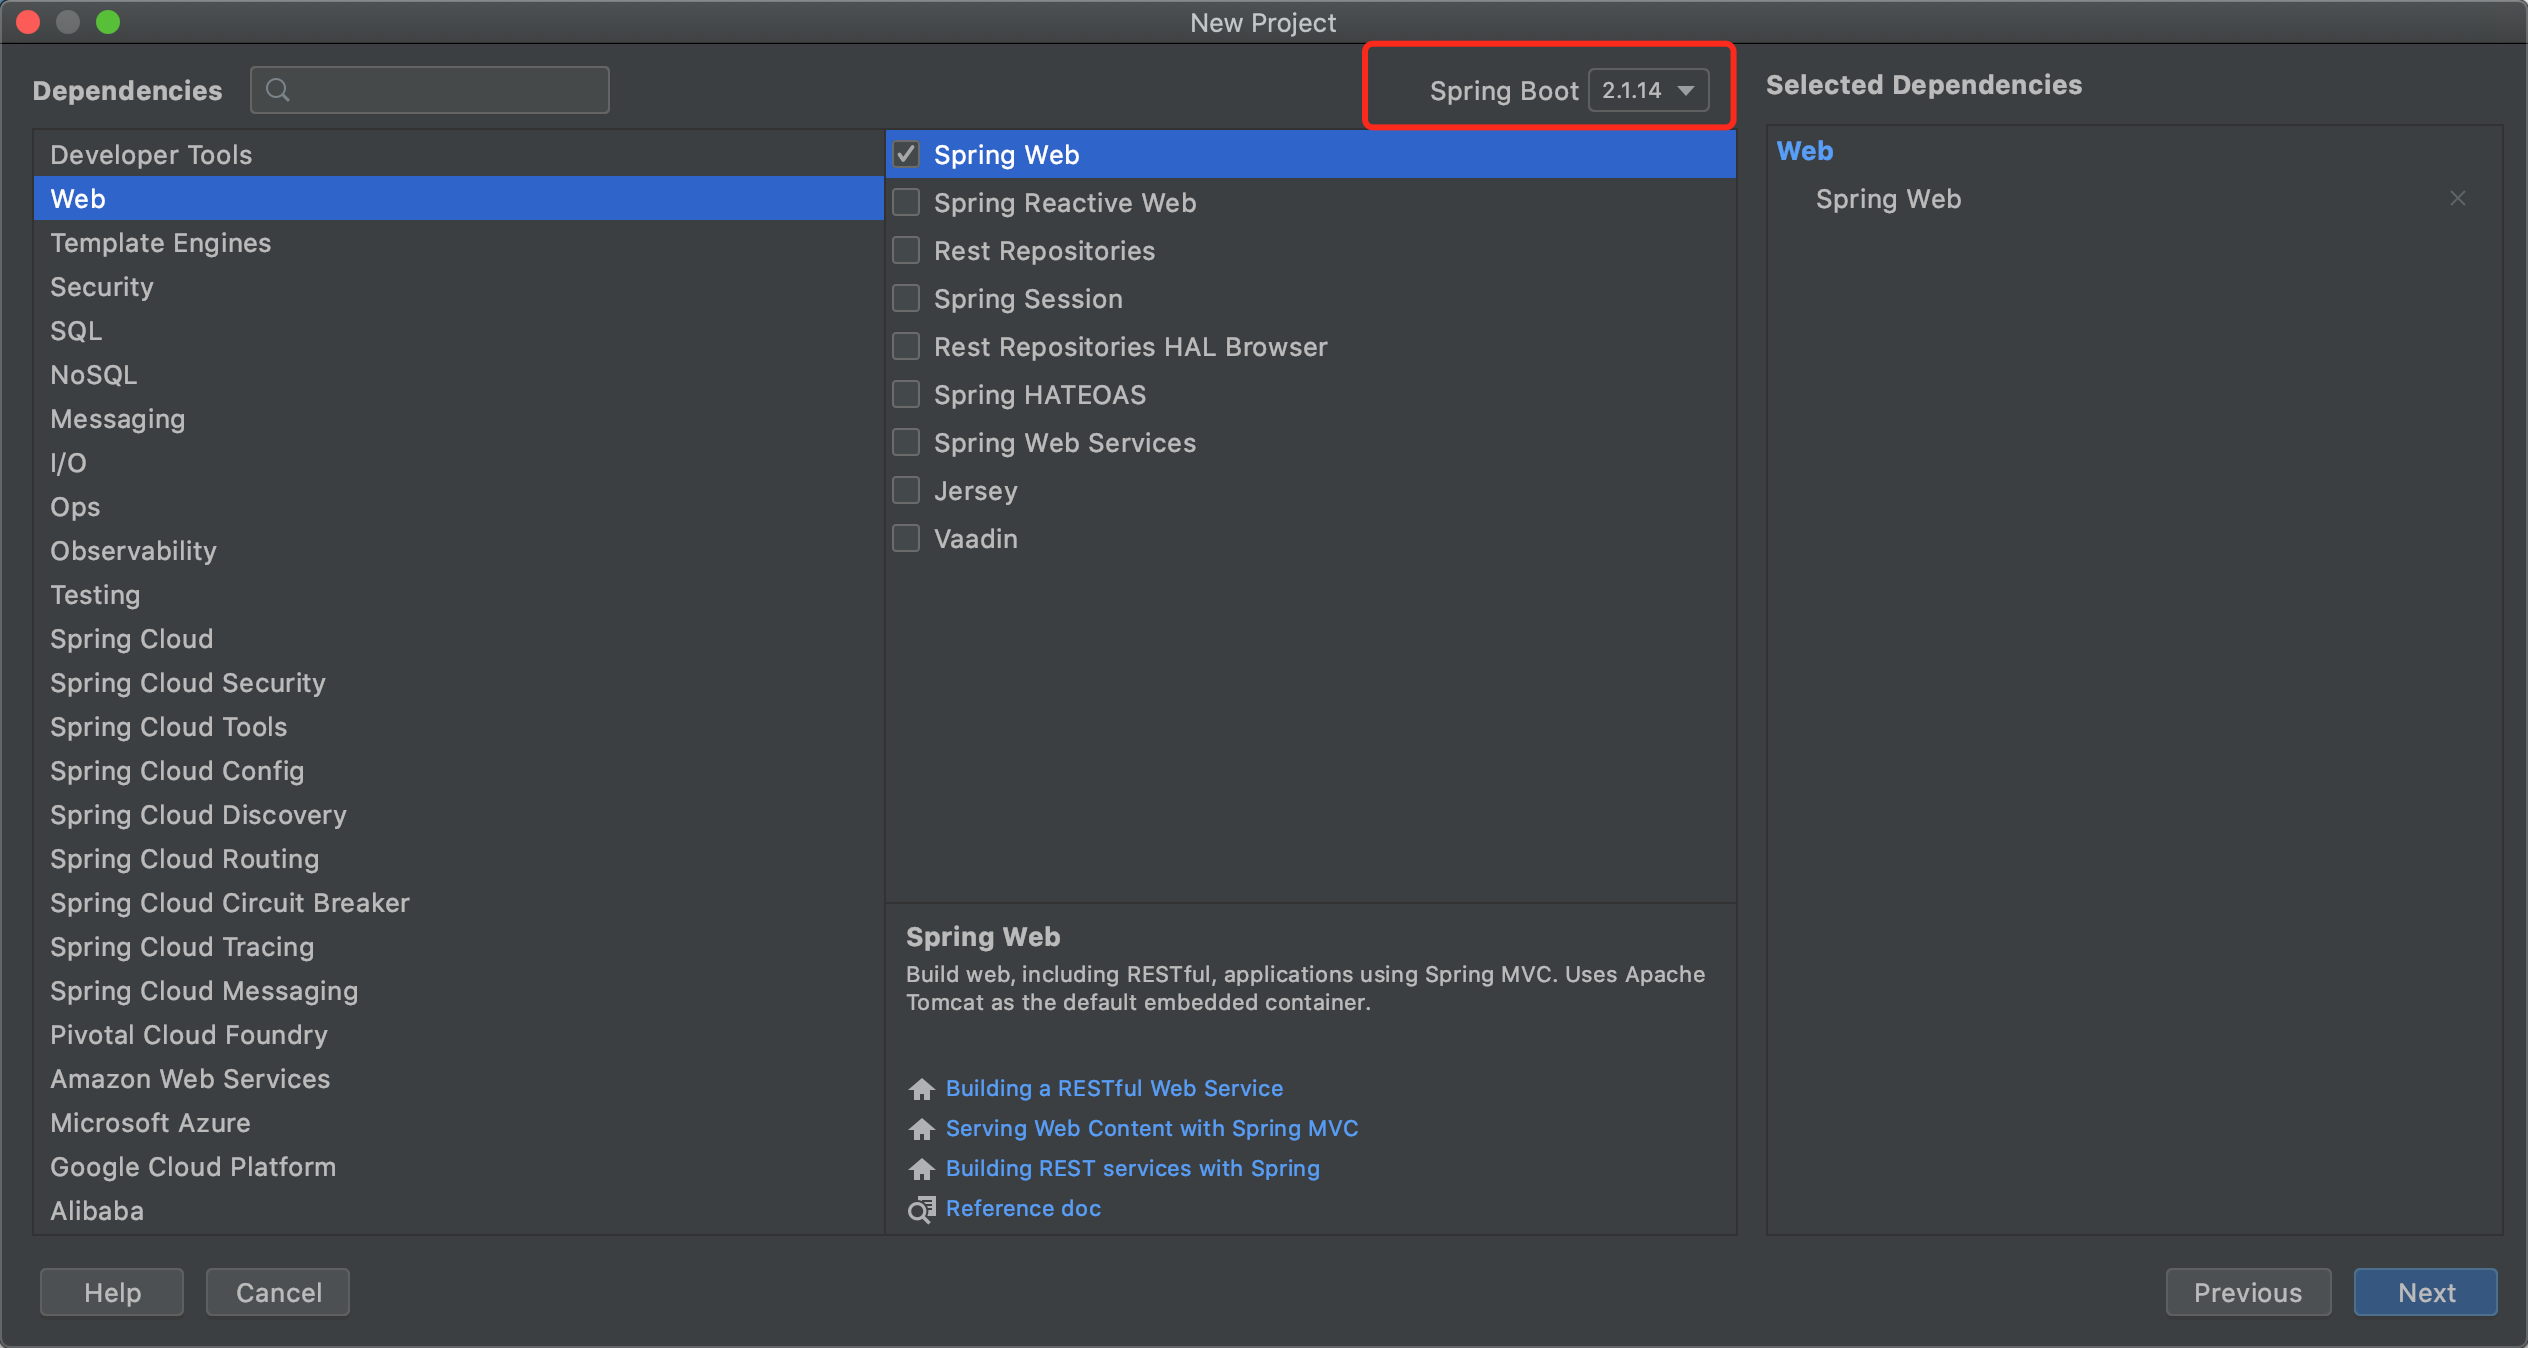Image resolution: width=2528 pixels, height=1348 pixels.
Task: Click the search magnifier icon in Dependencies
Action: (278, 90)
